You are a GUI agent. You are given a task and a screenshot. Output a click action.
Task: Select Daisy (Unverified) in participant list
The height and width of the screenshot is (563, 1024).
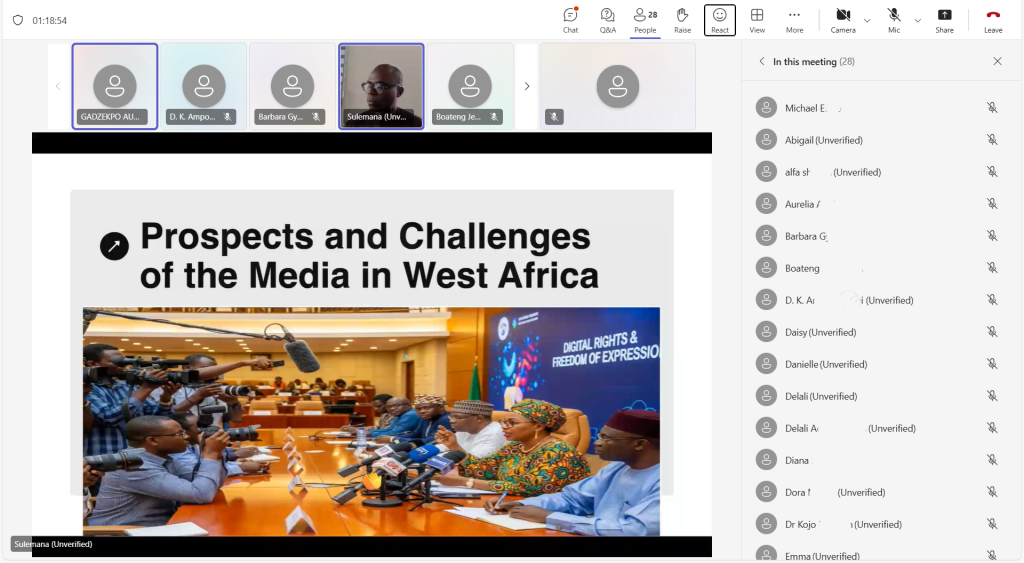(x=820, y=332)
